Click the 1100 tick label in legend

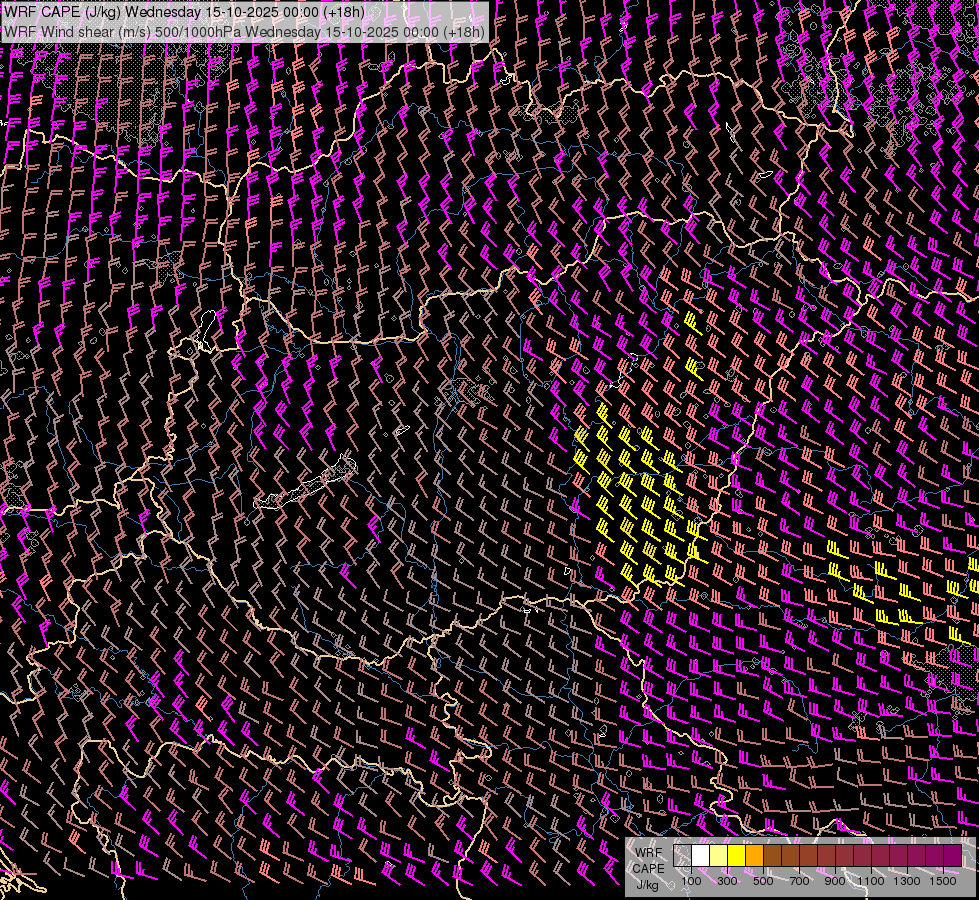tap(871, 881)
